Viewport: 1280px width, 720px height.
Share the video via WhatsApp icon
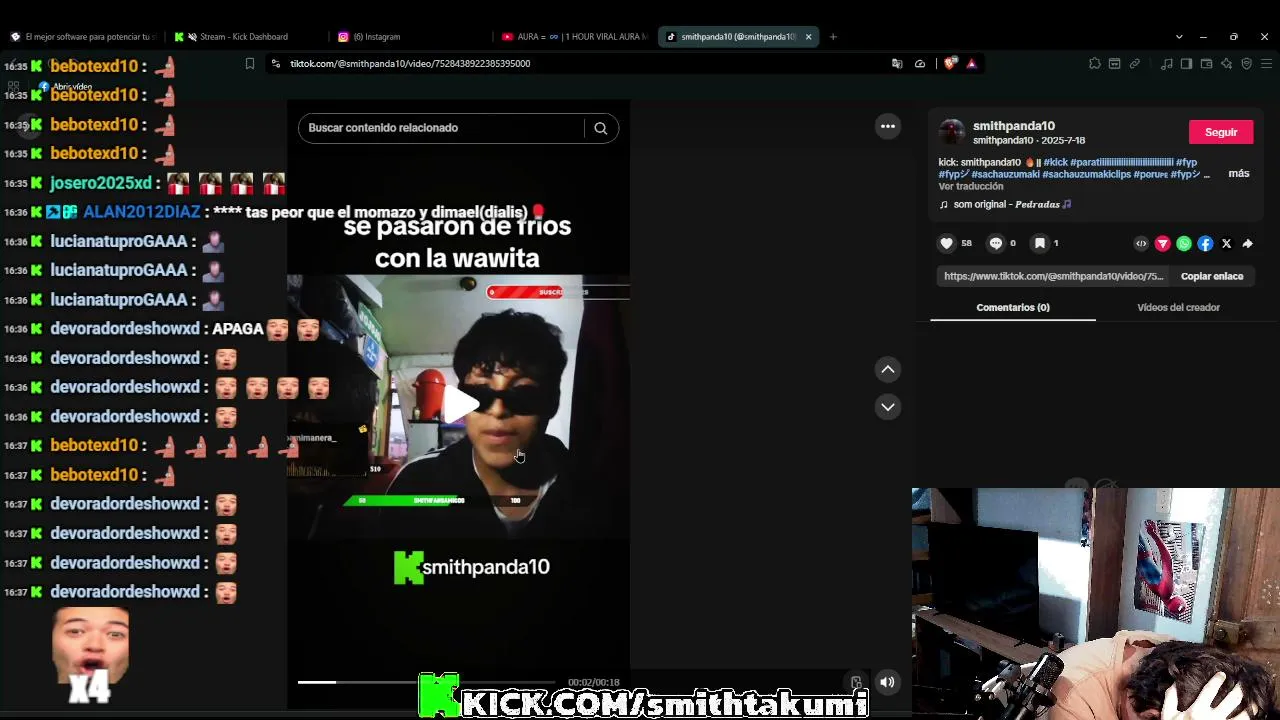1184,243
